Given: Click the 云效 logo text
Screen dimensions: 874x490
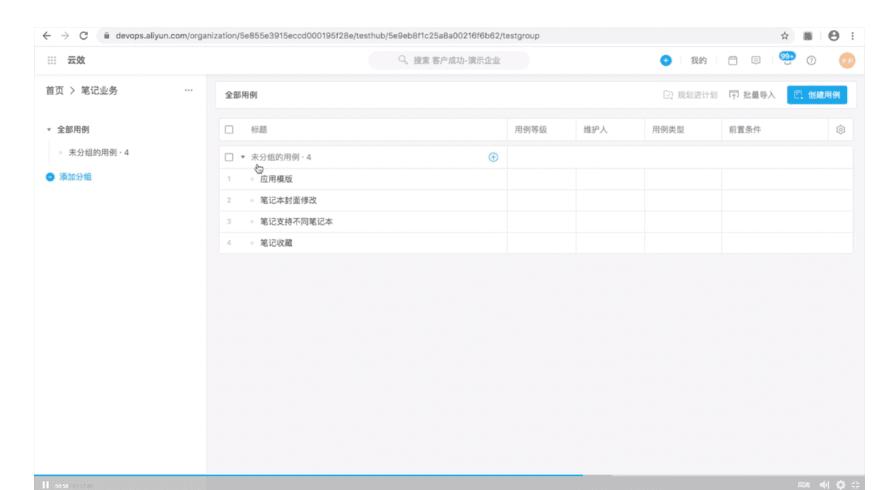Looking at the screenshot, I should click(x=76, y=60).
